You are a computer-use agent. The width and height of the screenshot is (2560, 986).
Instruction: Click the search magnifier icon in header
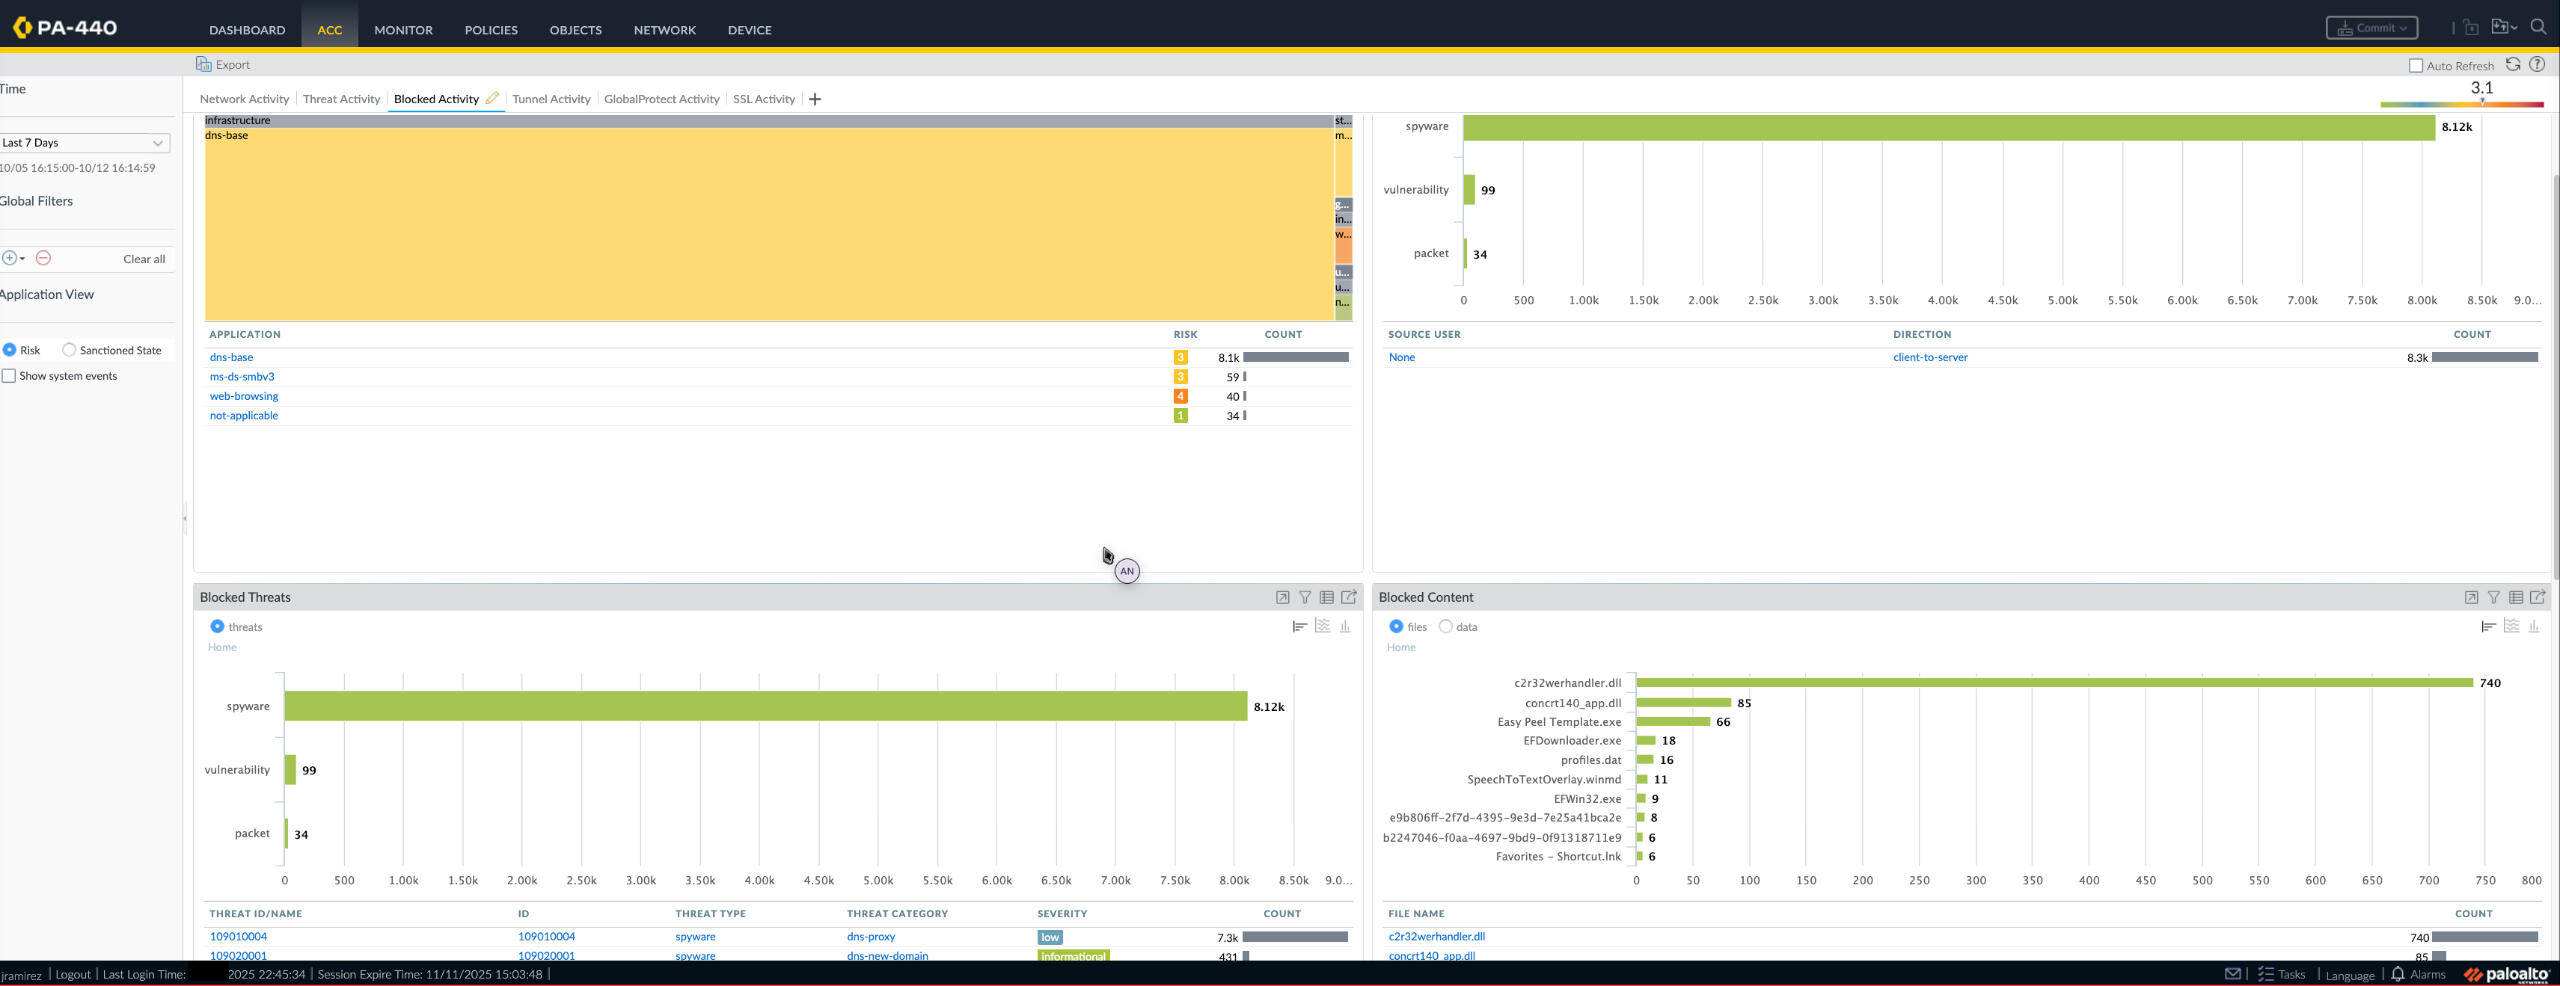(x=2538, y=27)
